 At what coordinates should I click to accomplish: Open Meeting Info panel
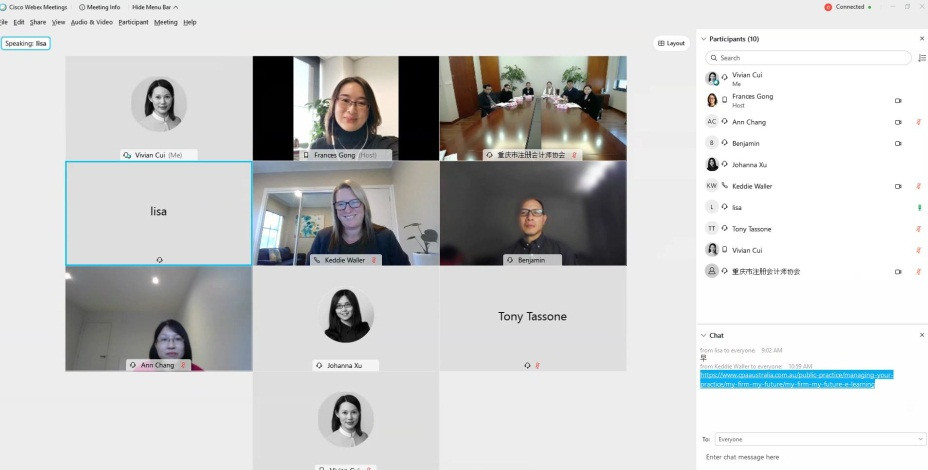[99, 7]
